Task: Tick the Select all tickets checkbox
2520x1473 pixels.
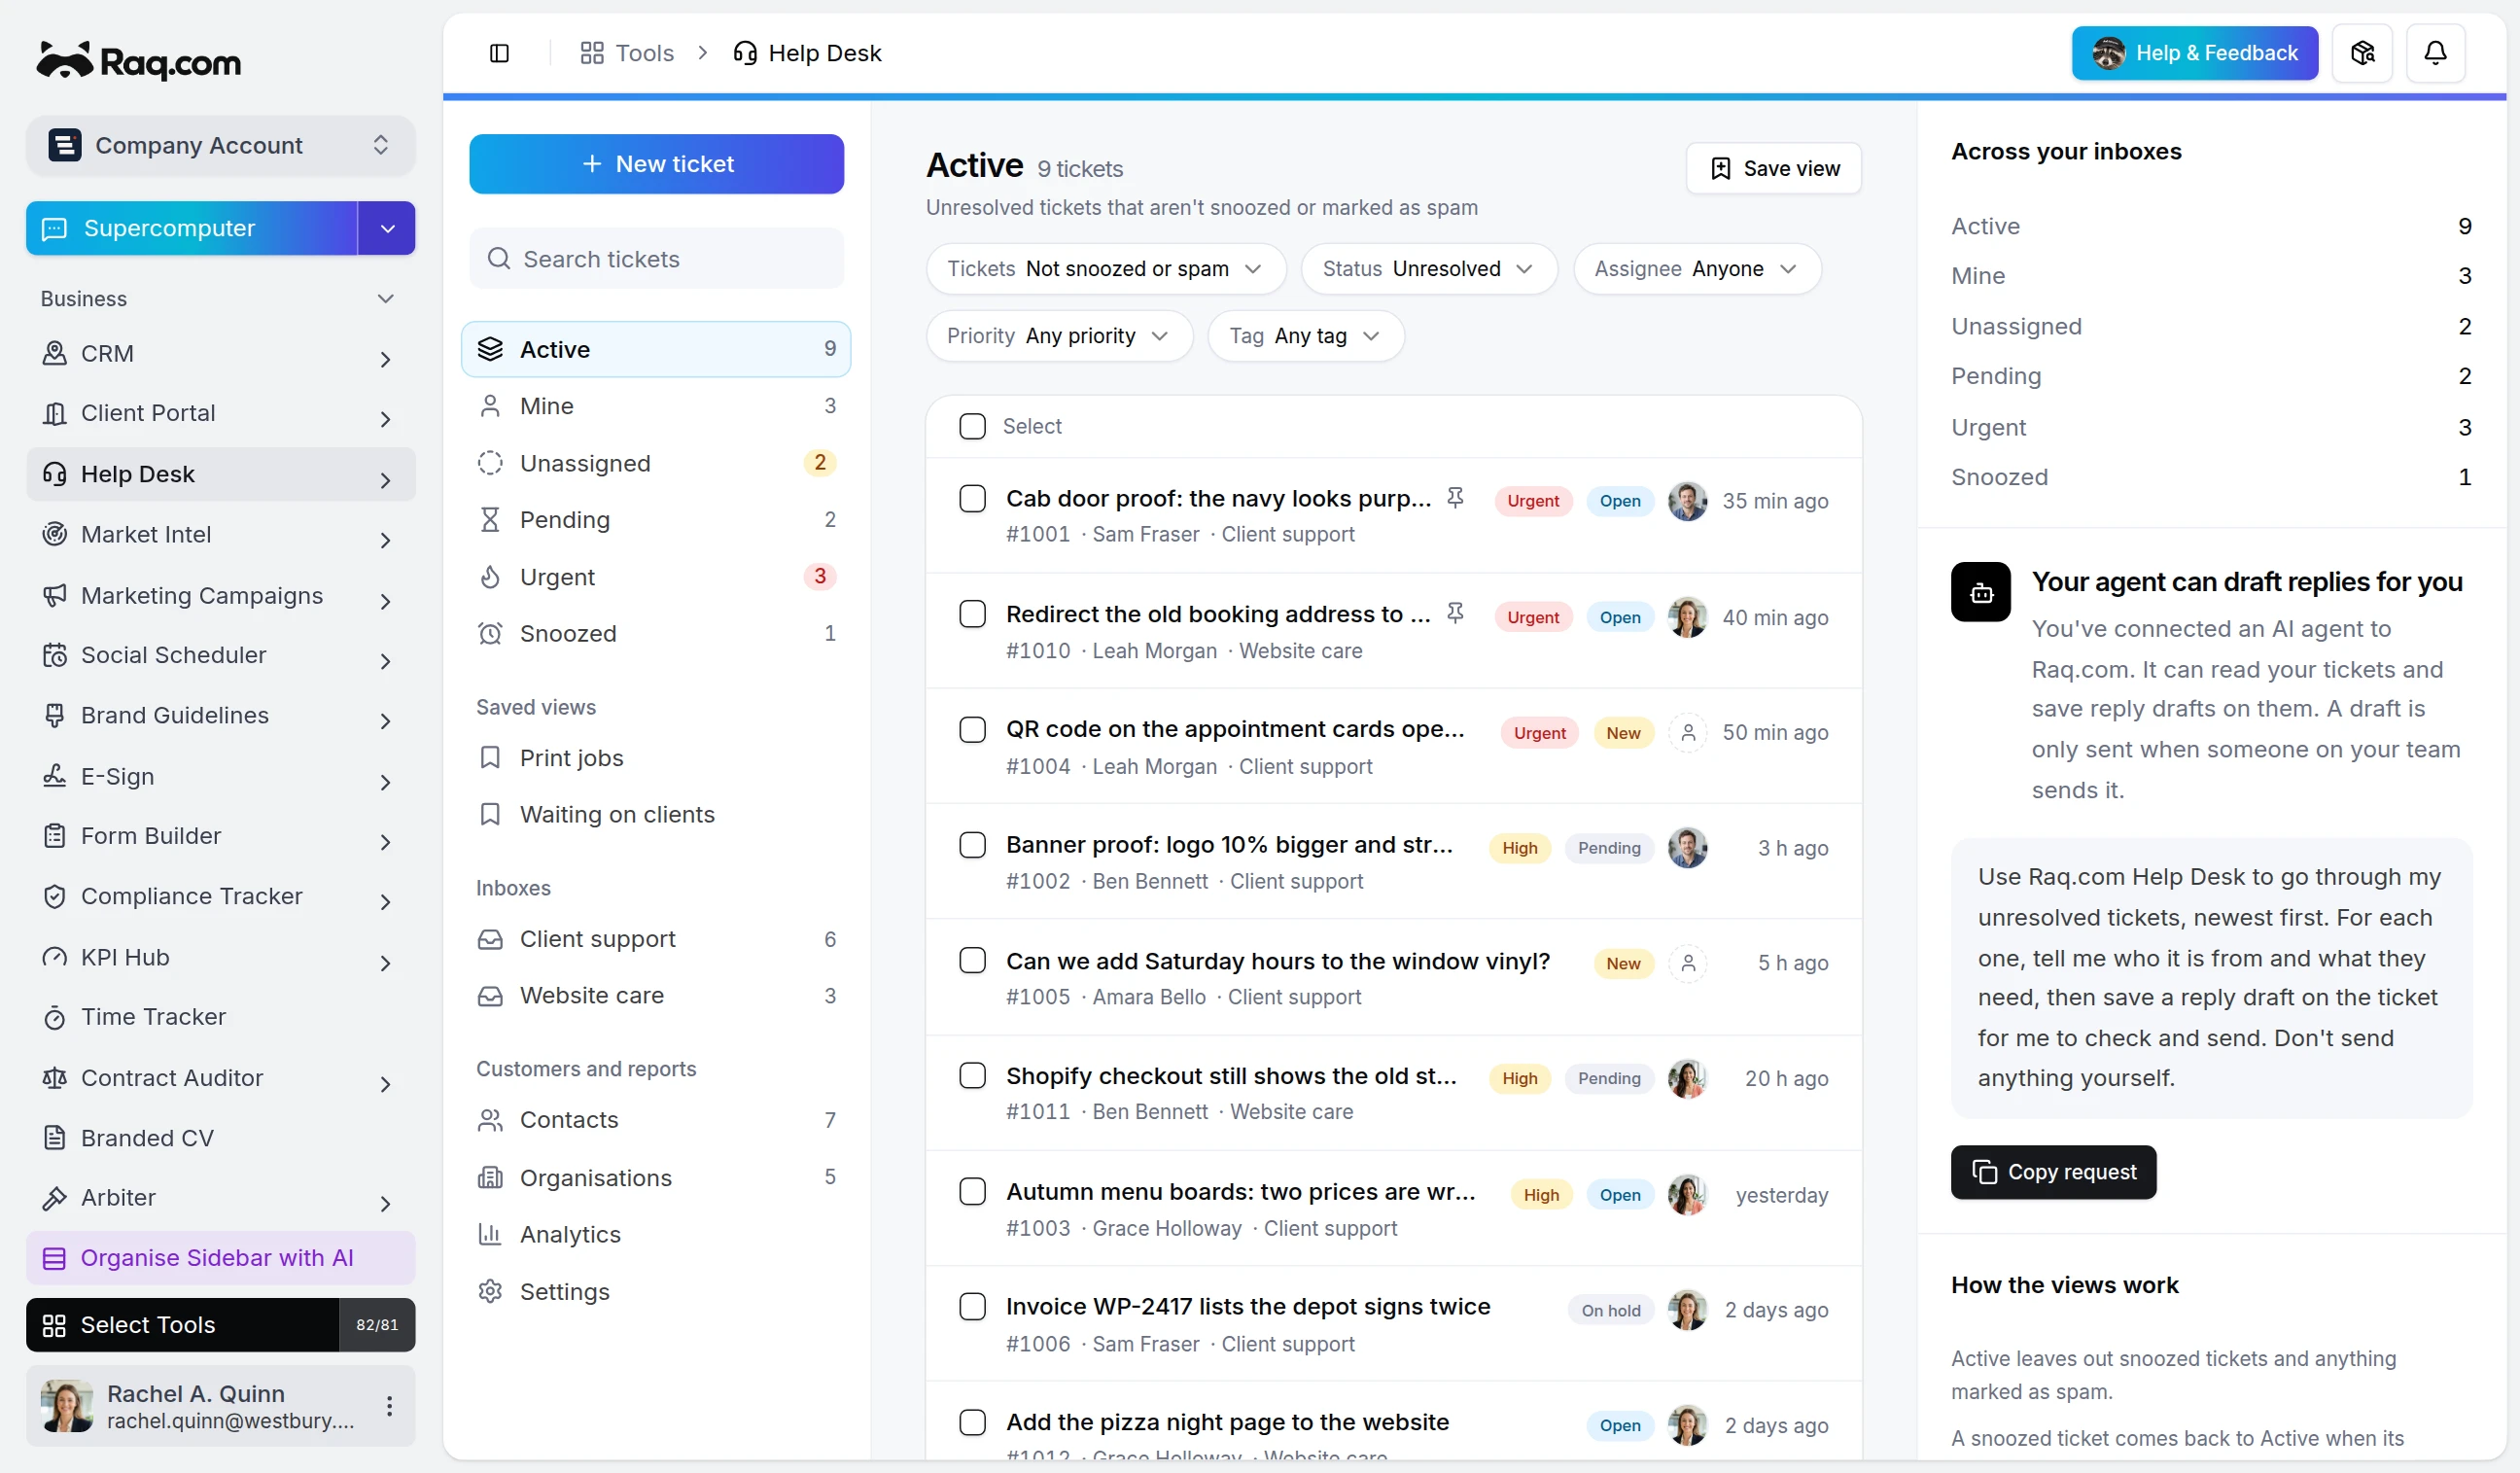Action: click(972, 426)
